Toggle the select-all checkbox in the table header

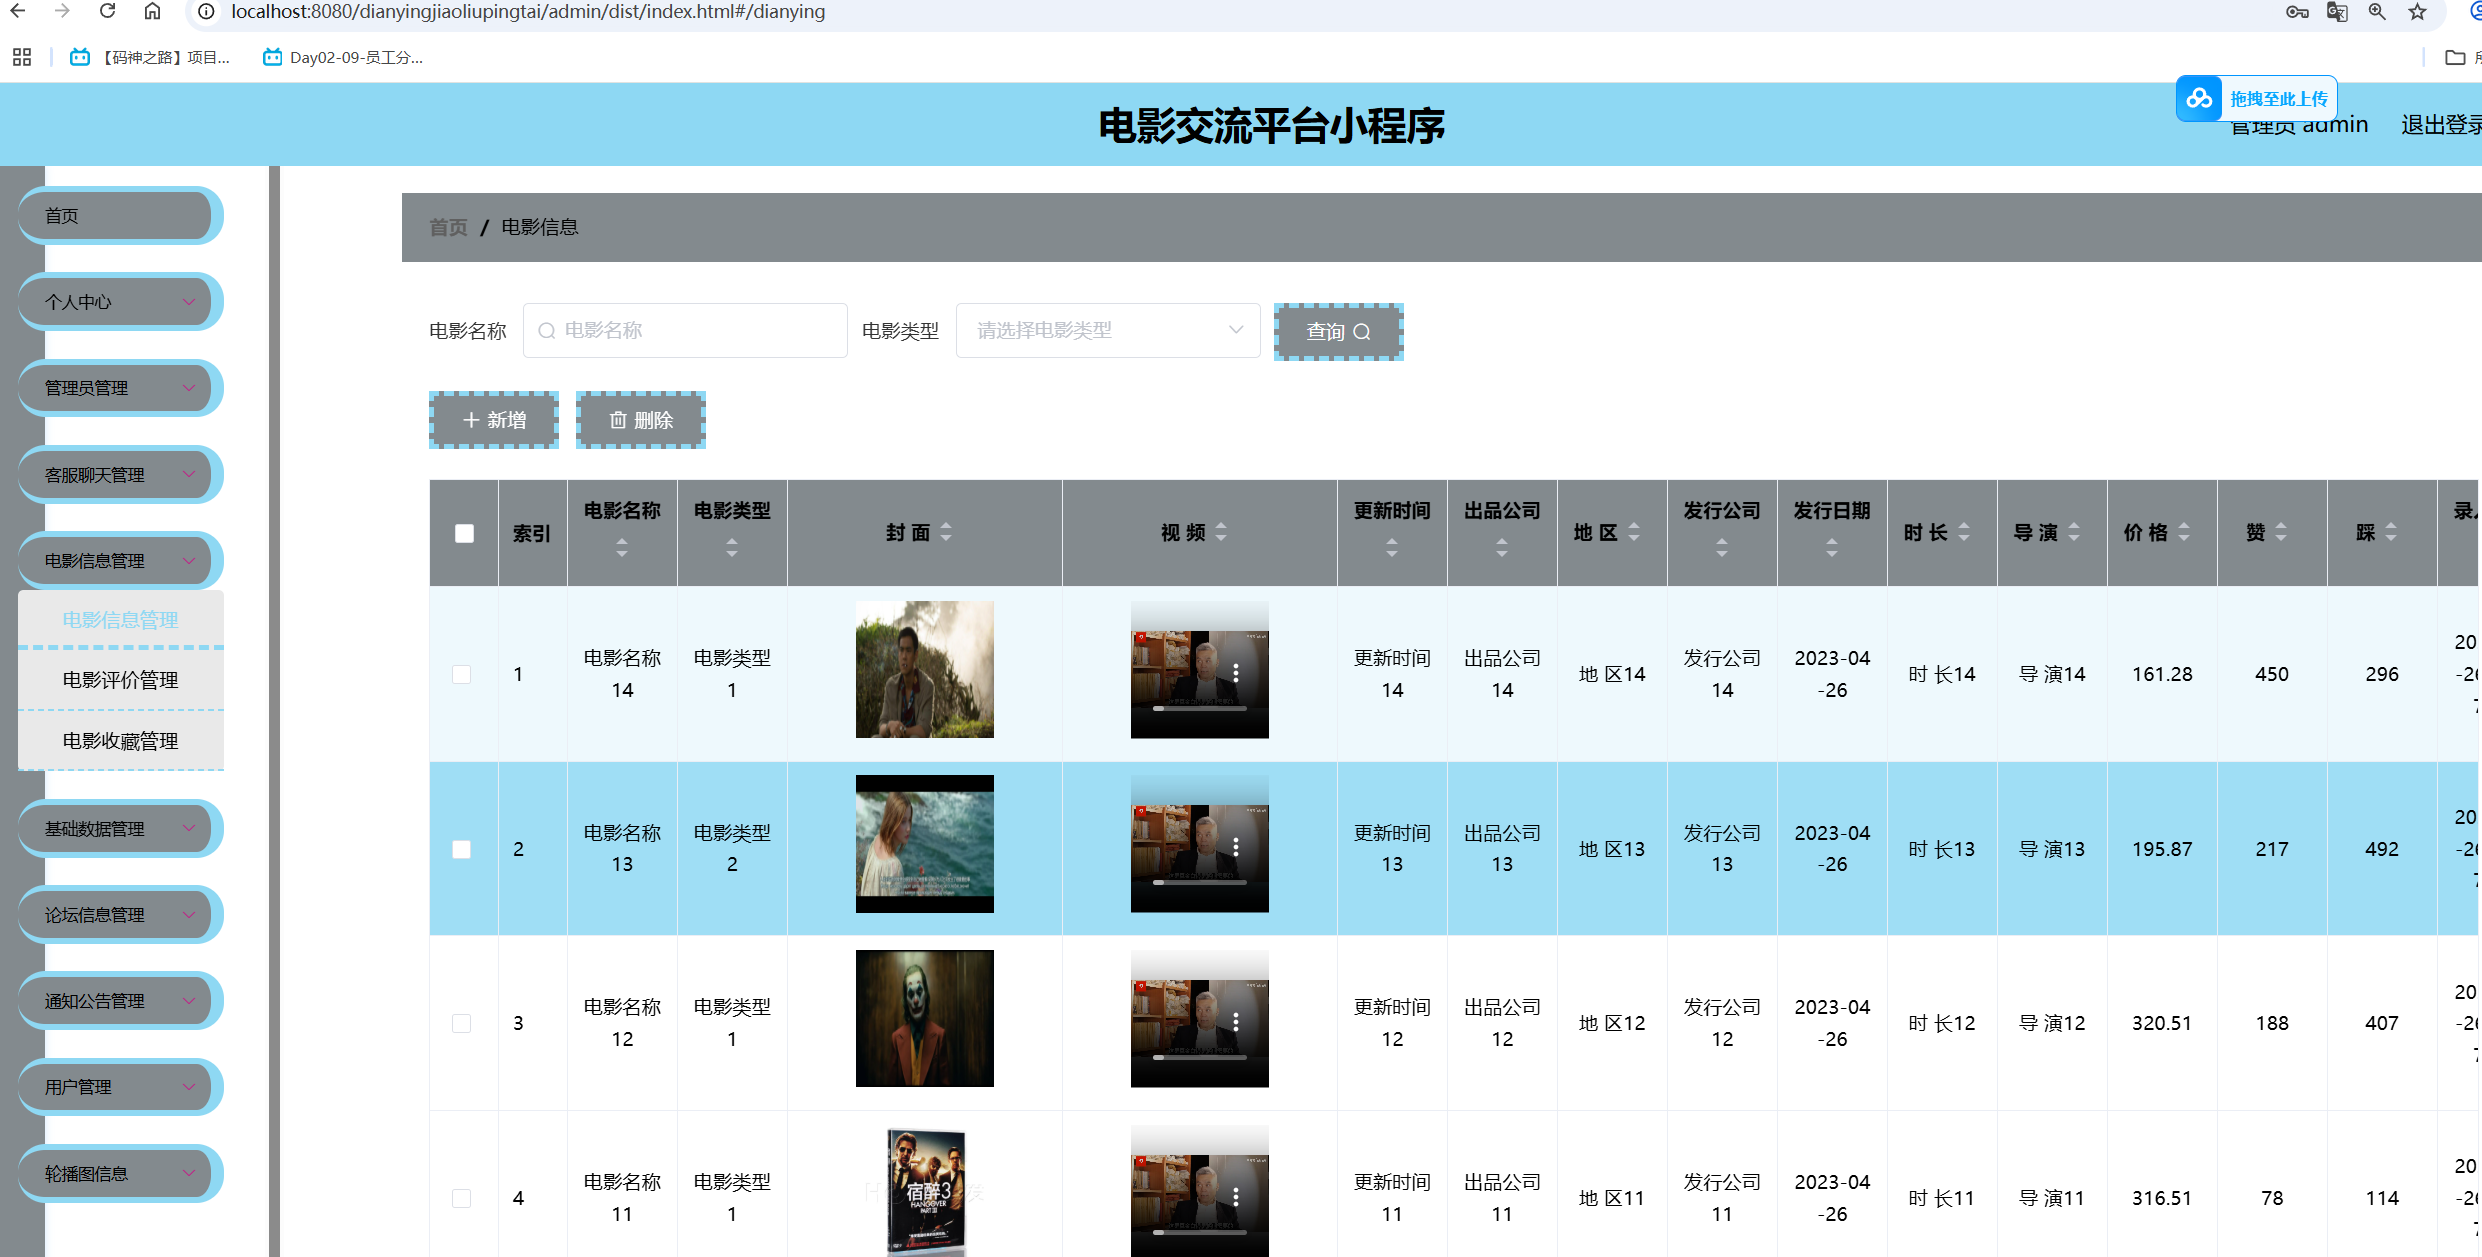tap(463, 533)
